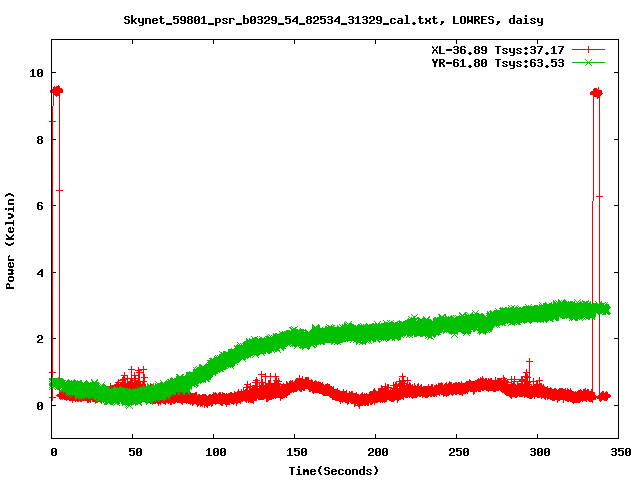Click the green cross legend sample line
Image resolution: width=640 pixels, height=480 pixels.
[588, 63]
